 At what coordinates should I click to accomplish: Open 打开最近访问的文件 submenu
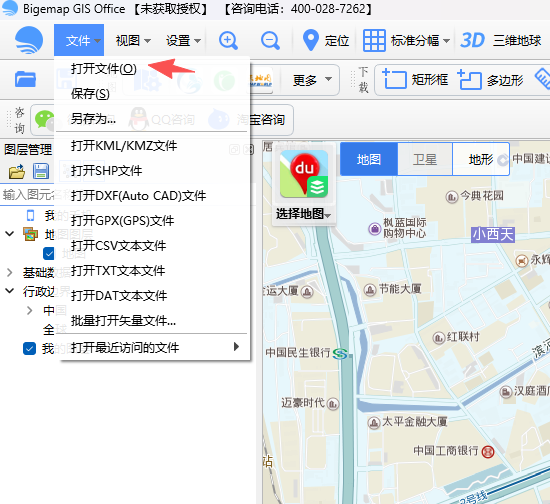pyautogui.click(x=153, y=348)
